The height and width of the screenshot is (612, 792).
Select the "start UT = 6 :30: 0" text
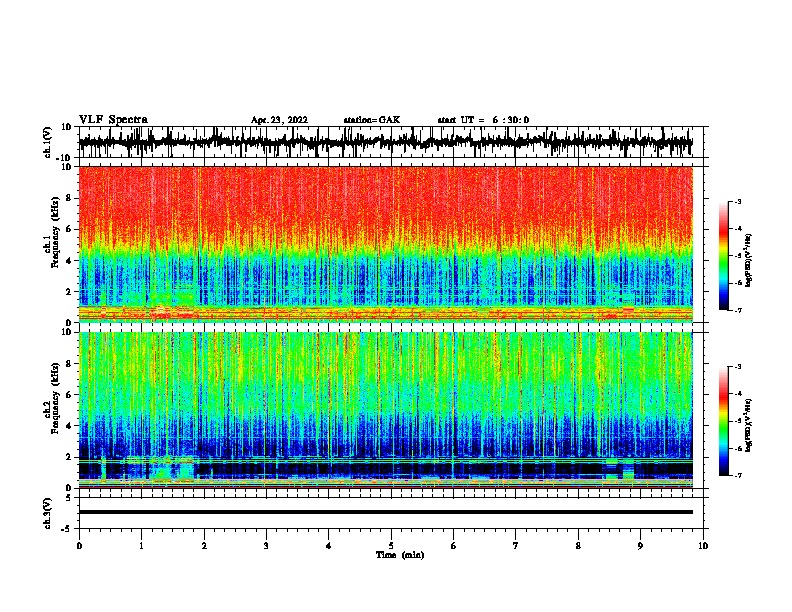tap(483, 120)
